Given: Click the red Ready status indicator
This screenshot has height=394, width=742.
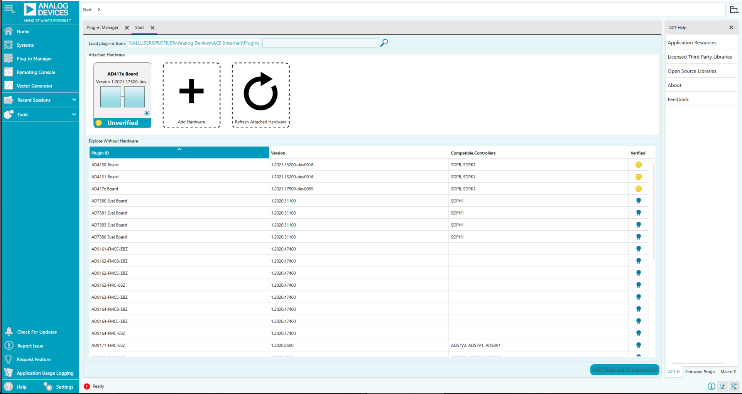Looking at the screenshot, I should click(87, 386).
